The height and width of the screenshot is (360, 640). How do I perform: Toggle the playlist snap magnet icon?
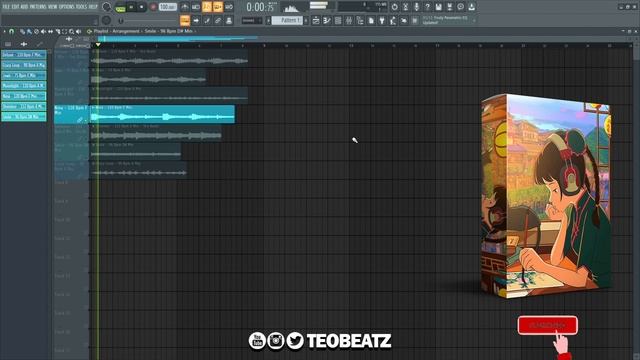(11, 31)
